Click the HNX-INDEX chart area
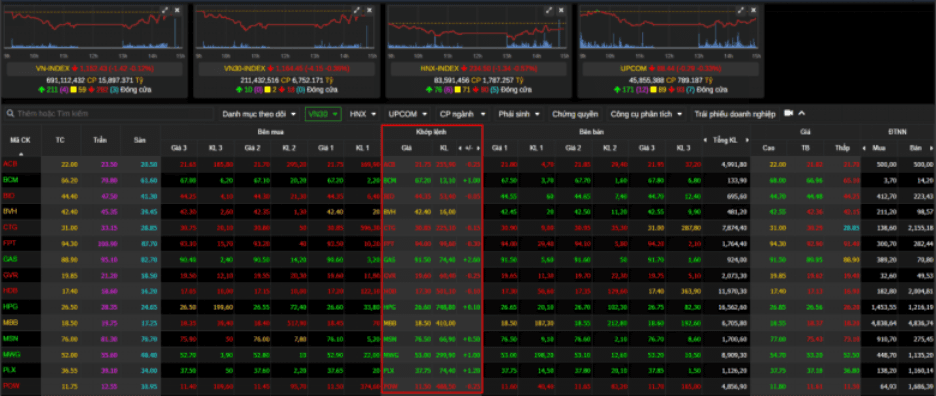Image resolution: width=936 pixels, height=396 pixels. [479, 31]
